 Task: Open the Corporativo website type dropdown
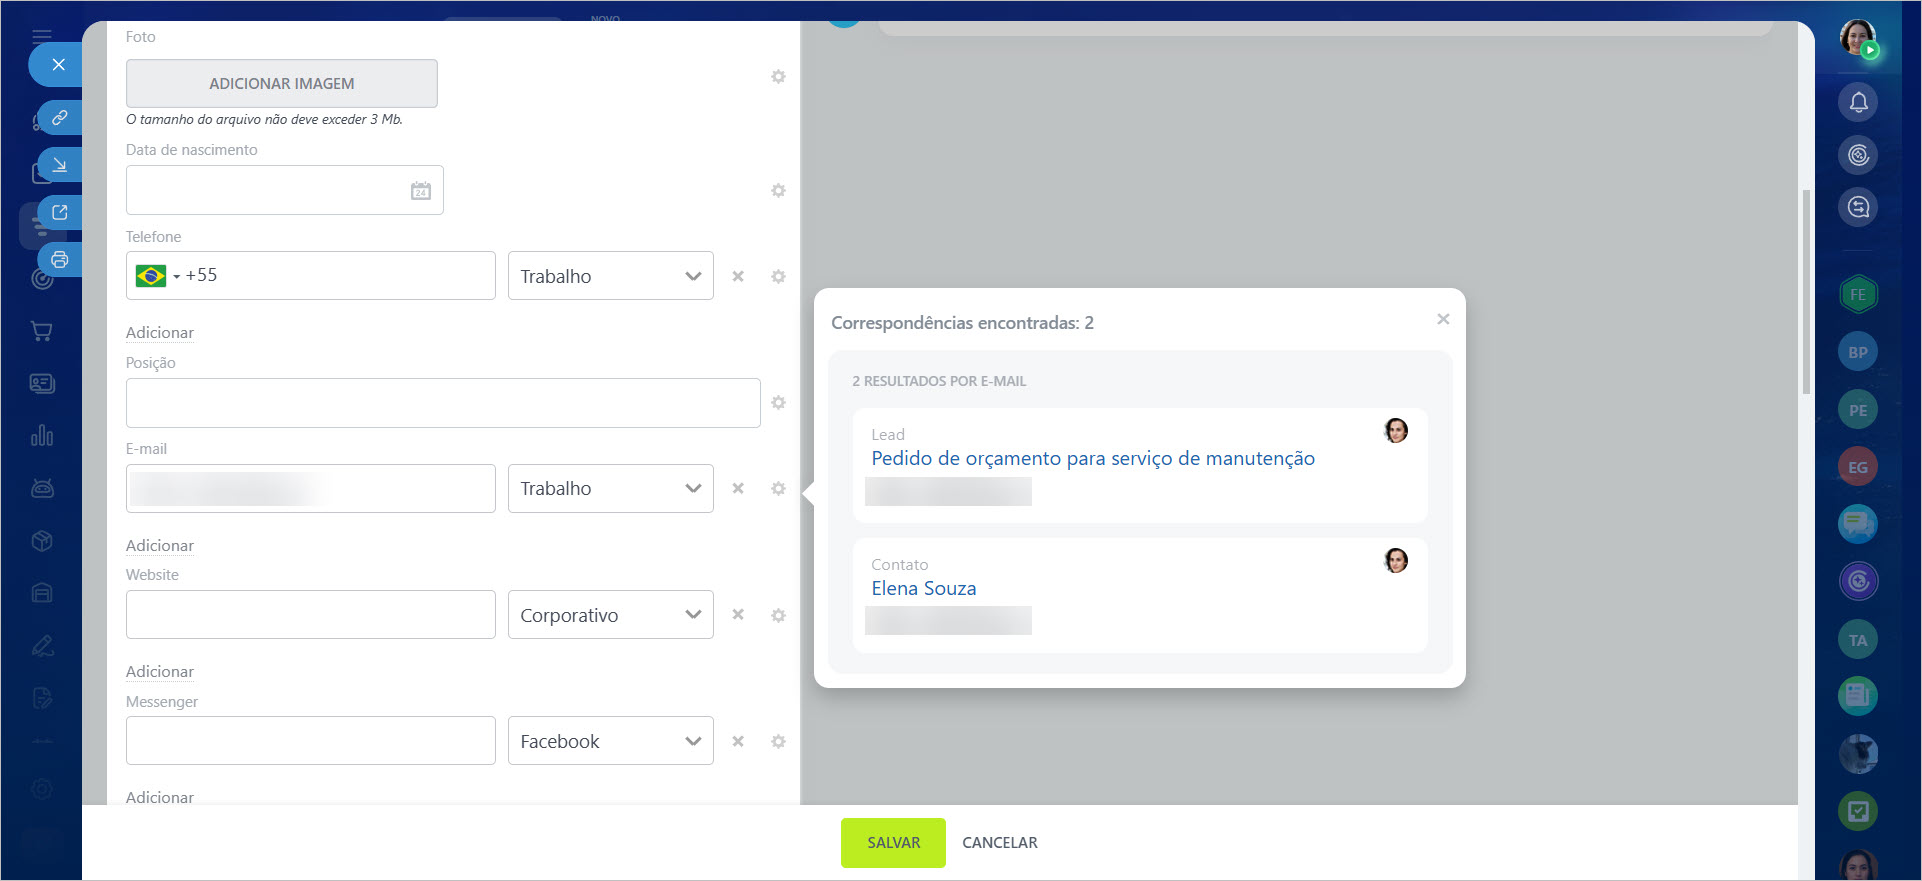(x=610, y=615)
